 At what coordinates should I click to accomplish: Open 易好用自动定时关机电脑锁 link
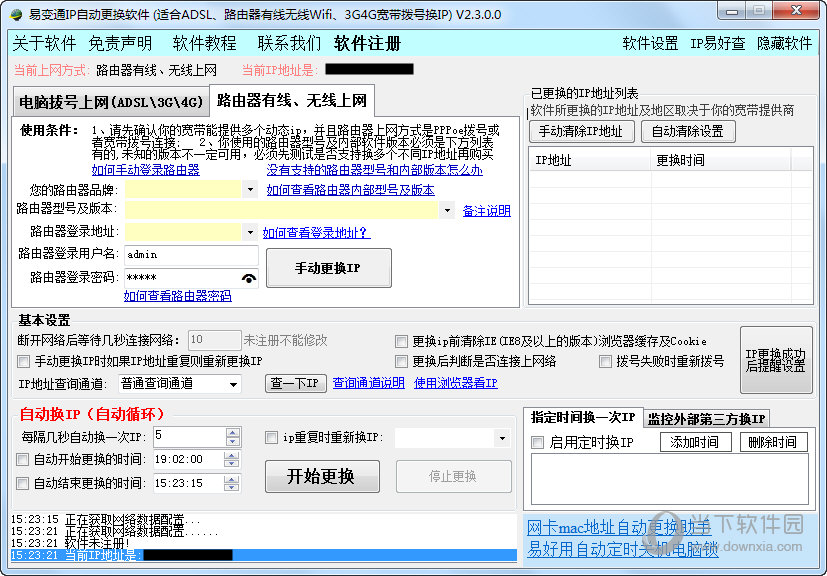coord(622,549)
